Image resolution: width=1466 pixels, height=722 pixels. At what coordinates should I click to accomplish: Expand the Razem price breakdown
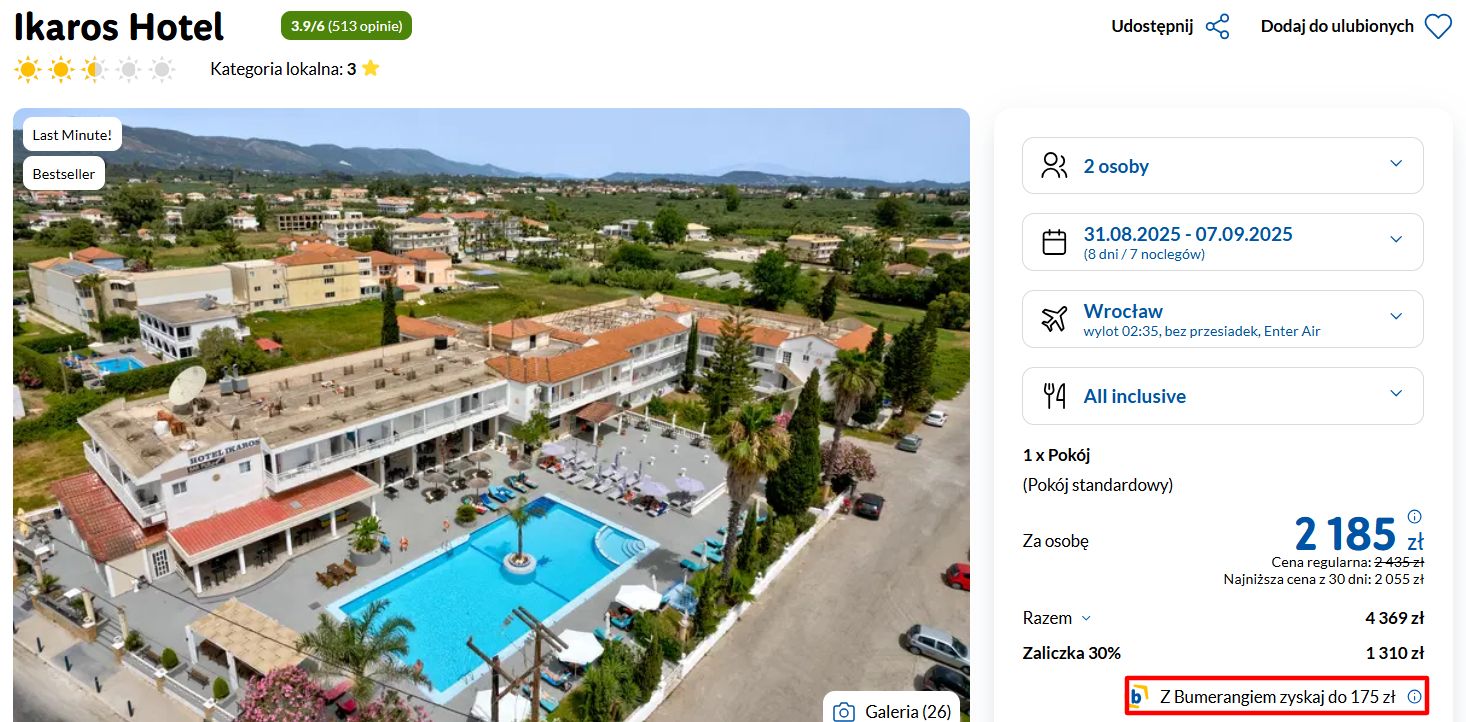pos(1057,618)
